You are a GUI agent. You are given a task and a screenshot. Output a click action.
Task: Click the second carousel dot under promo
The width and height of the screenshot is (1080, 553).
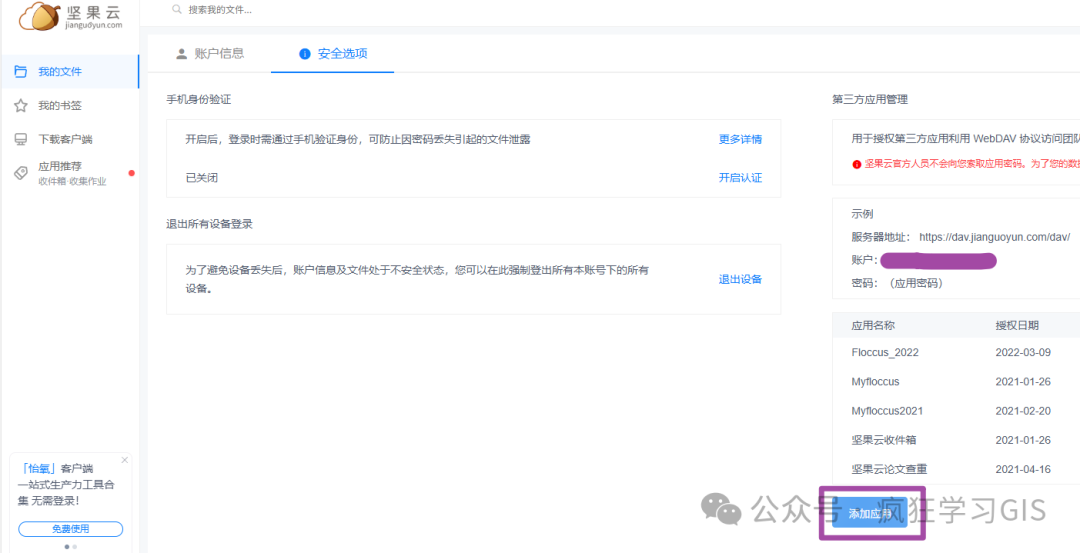tap(74, 546)
